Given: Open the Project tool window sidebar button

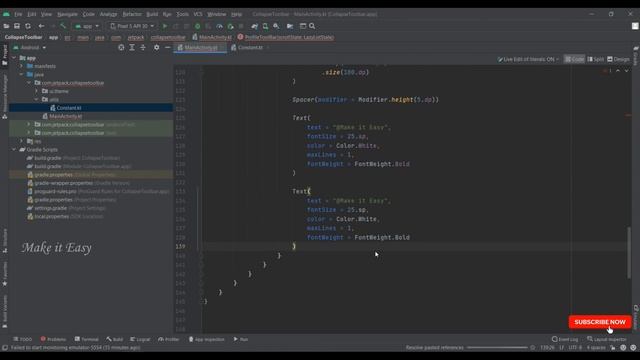Looking at the screenshot, I should 4,55.
